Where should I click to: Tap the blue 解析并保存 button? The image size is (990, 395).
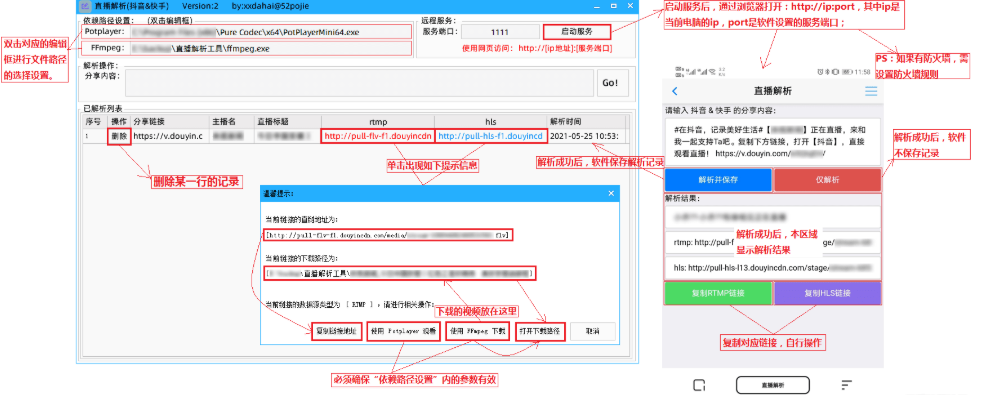pyautogui.click(x=718, y=179)
